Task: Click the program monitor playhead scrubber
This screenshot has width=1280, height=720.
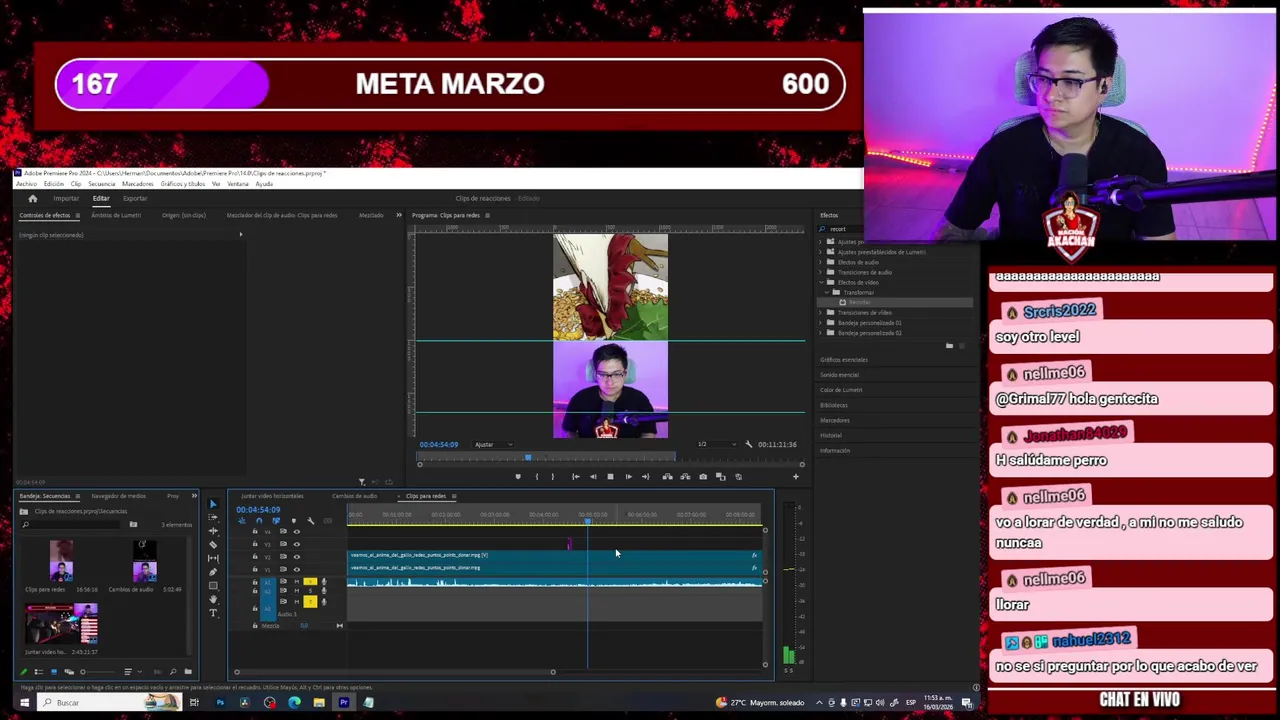Action: tap(528, 457)
